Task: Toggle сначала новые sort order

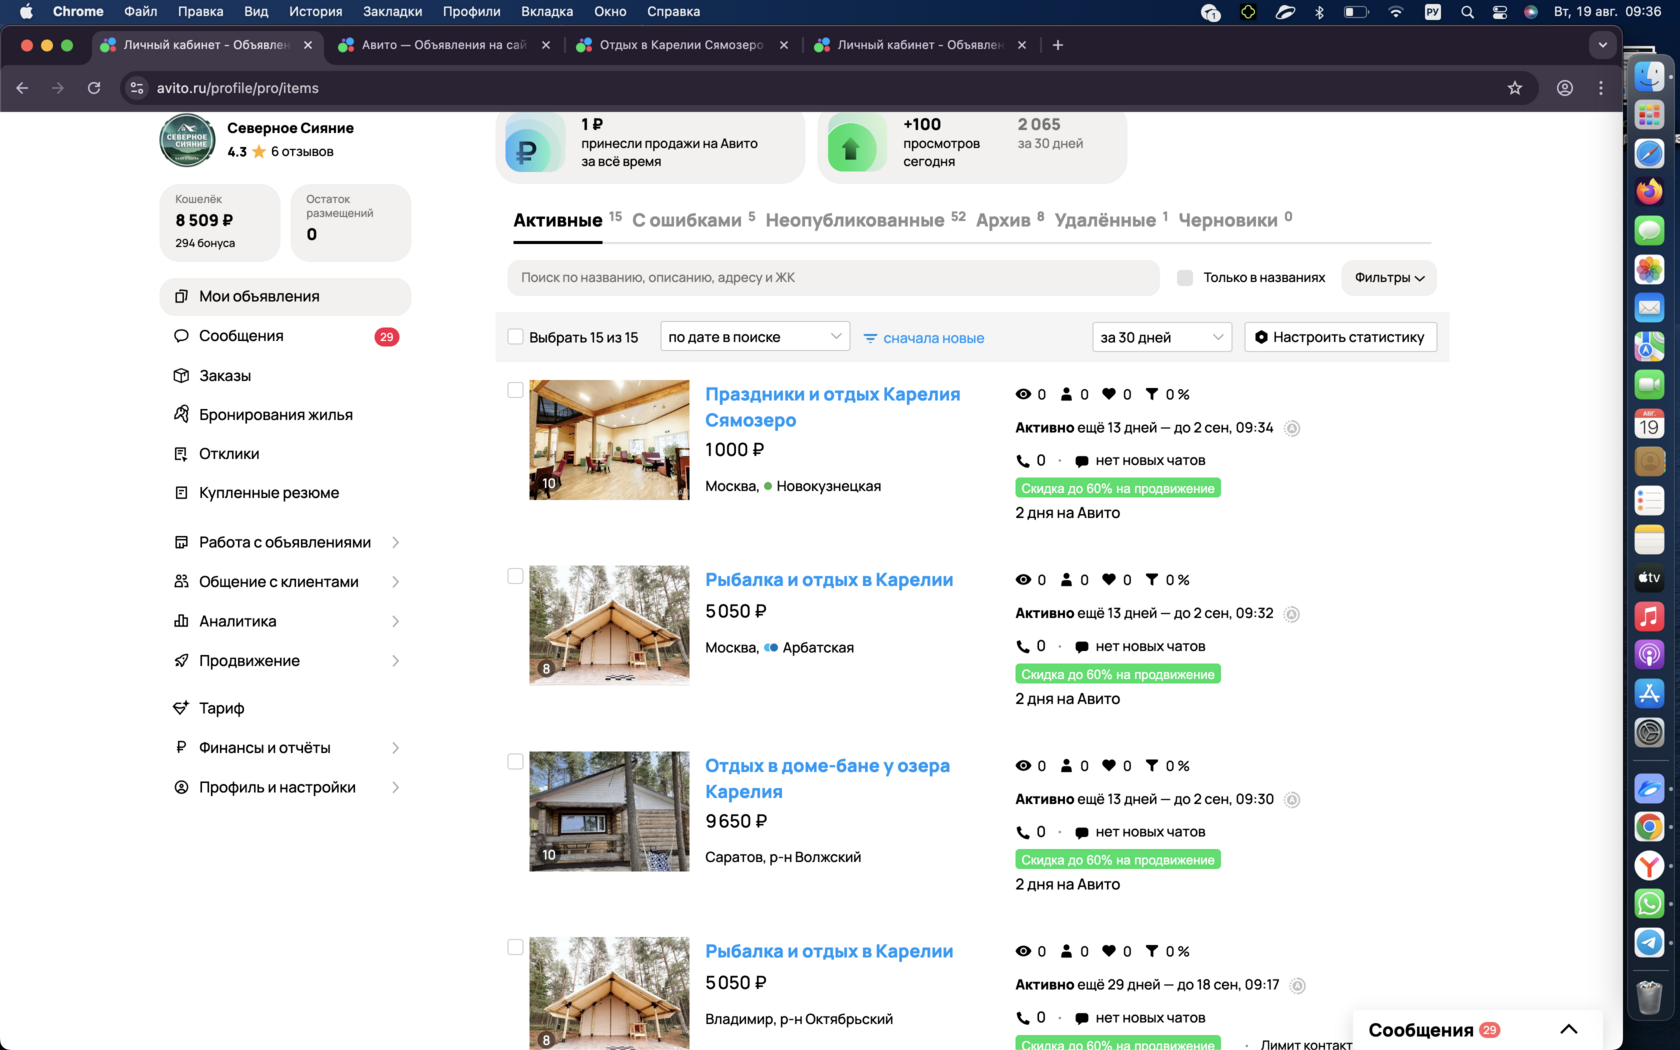Action: tap(924, 338)
